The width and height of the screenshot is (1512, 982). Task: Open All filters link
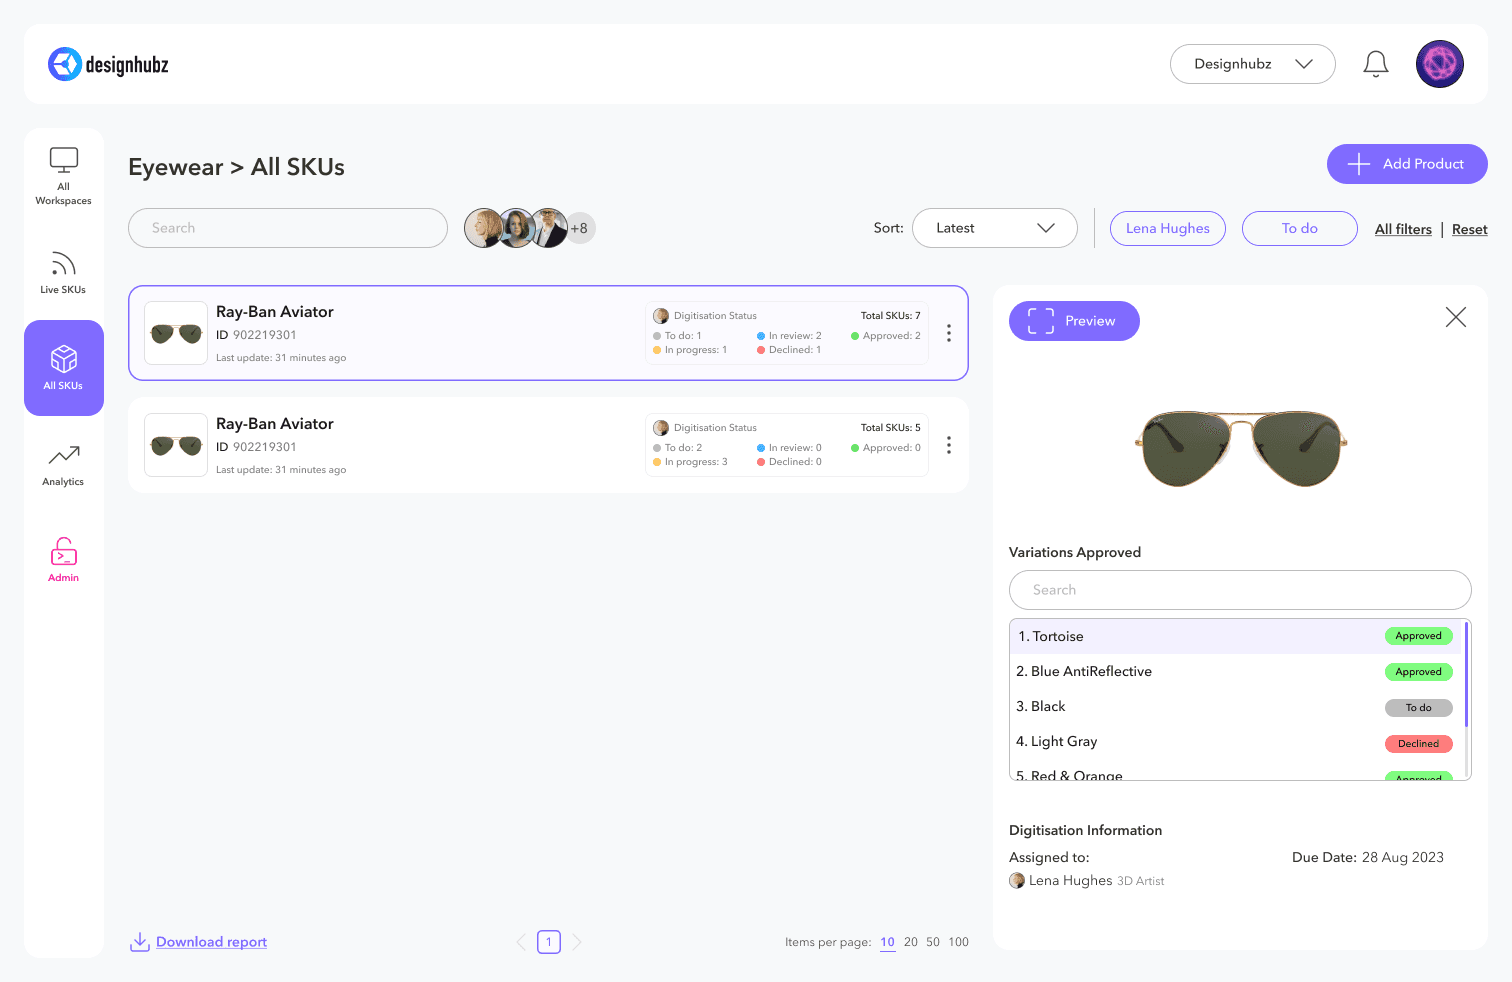pyautogui.click(x=1403, y=229)
